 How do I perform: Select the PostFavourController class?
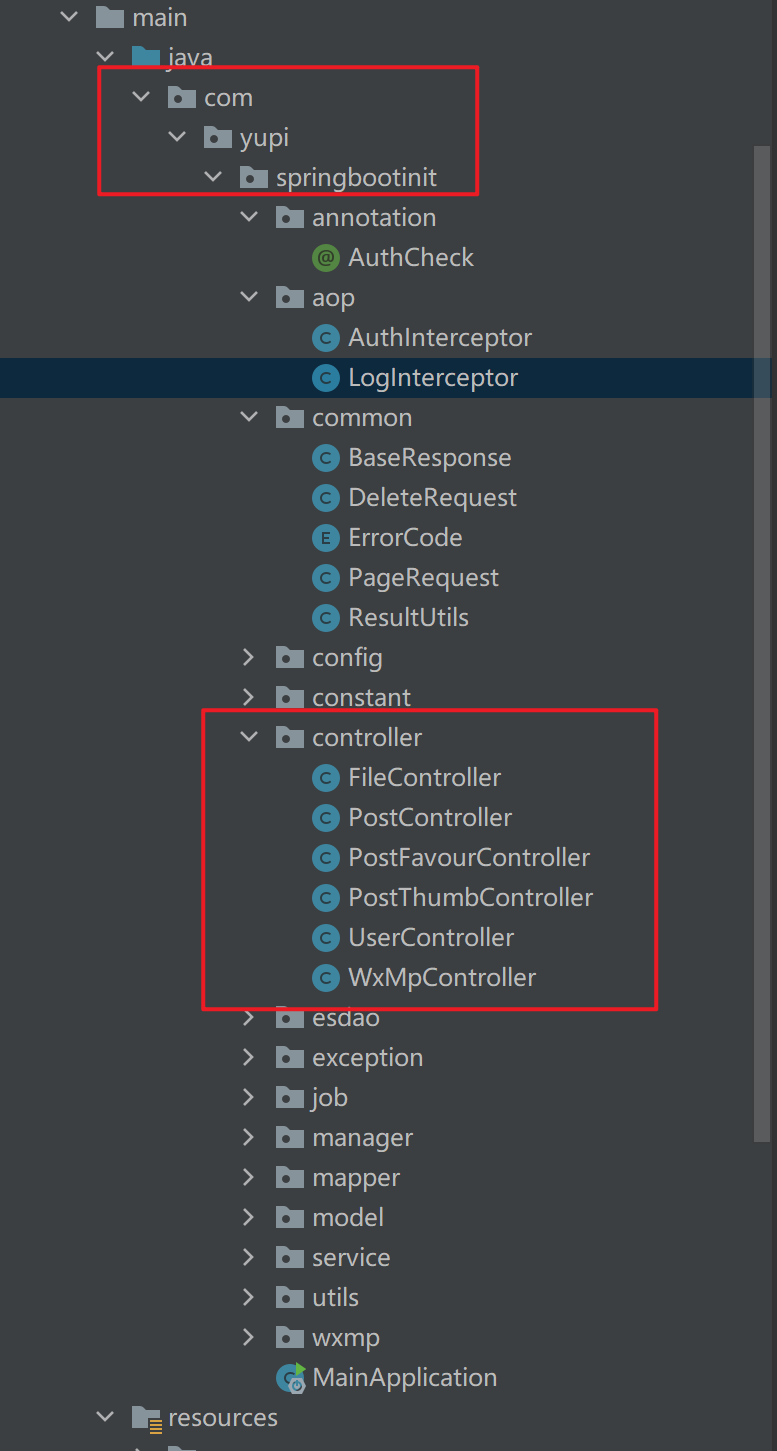[469, 858]
